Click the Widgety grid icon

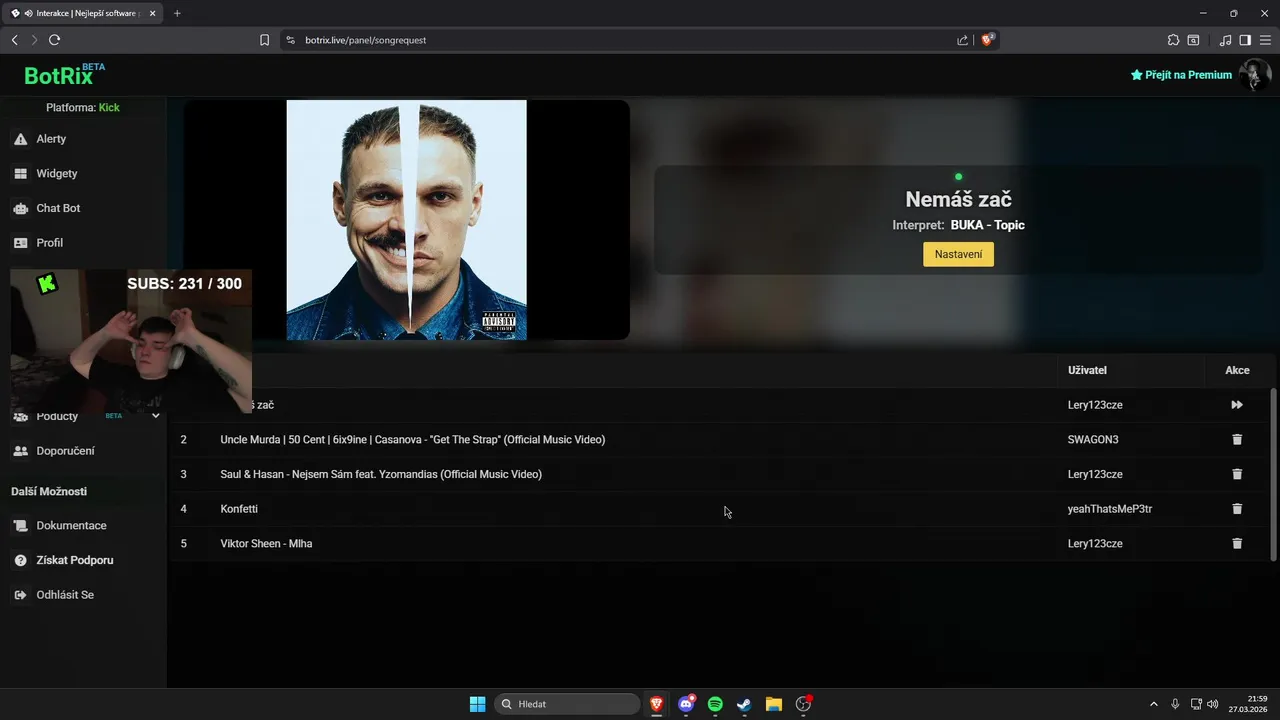point(20,173)
